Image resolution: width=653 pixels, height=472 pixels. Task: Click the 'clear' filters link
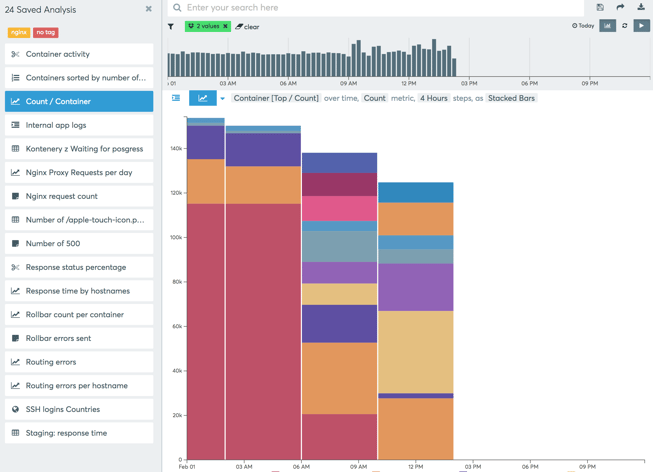[x=248, y=27]
